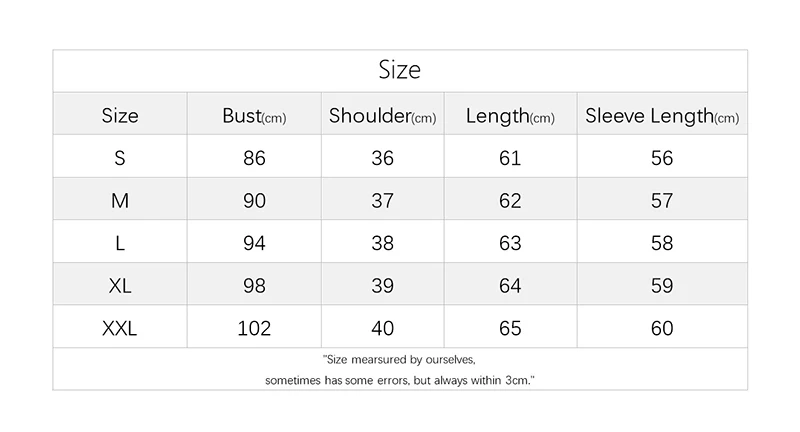This screenshot has width=800, height=432.
Task: Select shoulder value 37 for size M
Action: 382,201
